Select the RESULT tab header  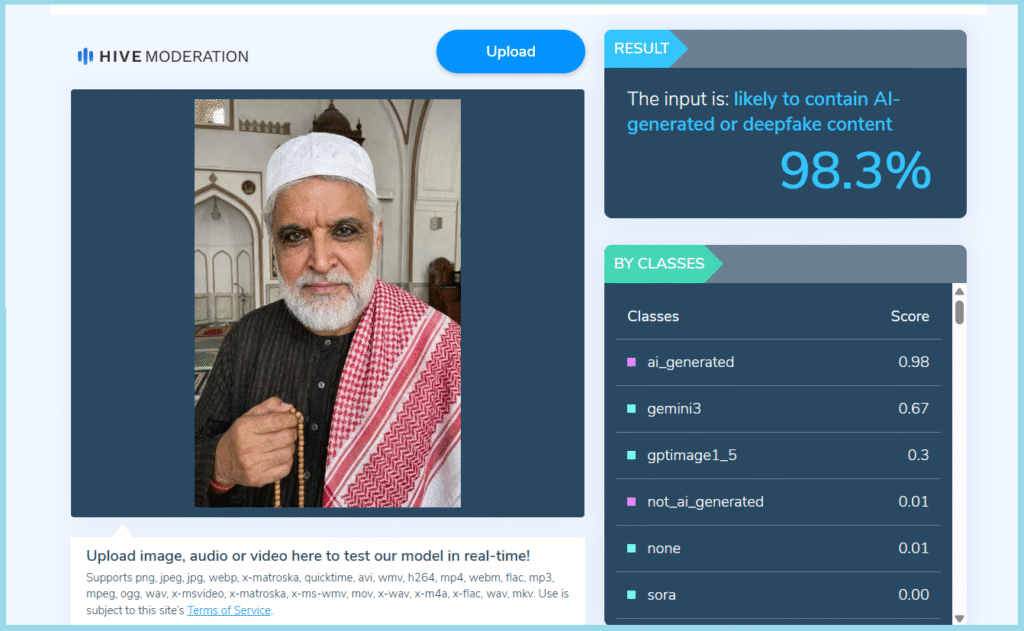click(642, 49)
